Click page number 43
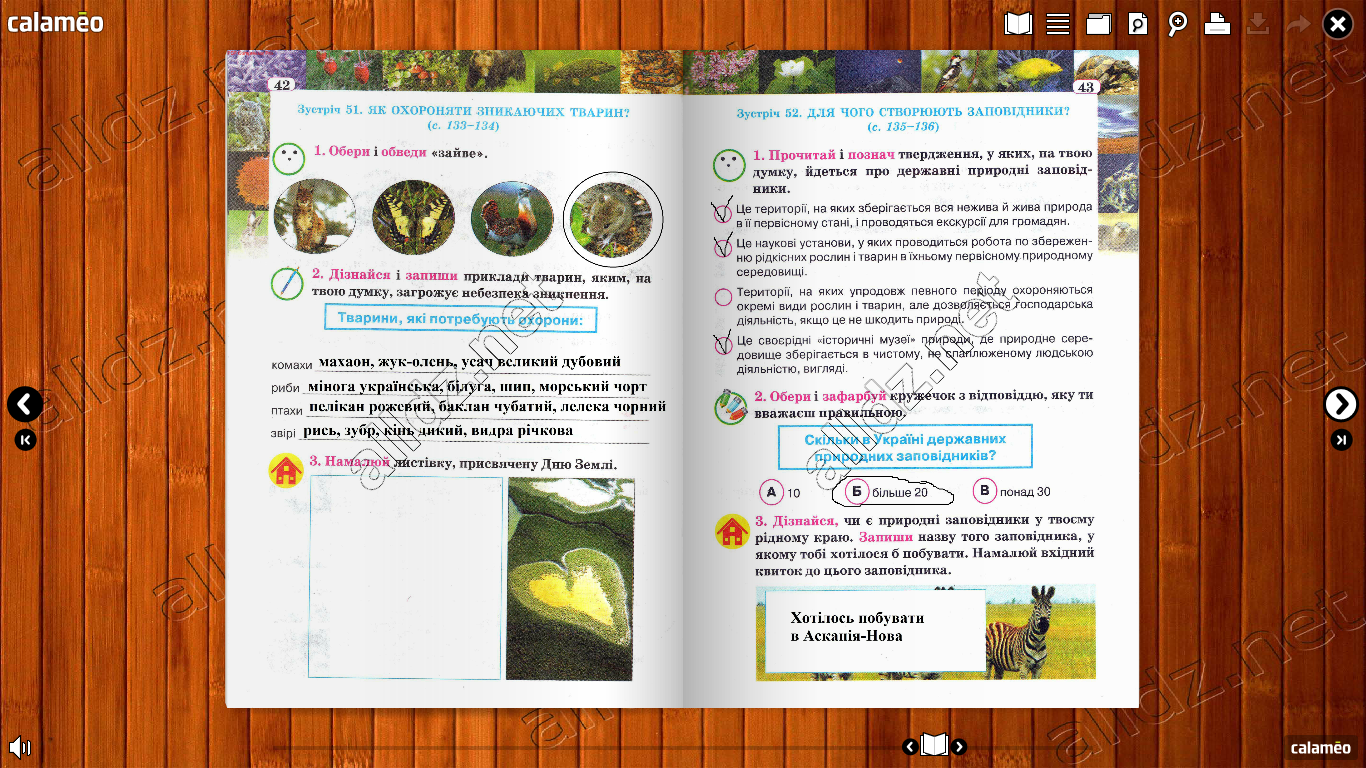The width and height of the screenshot is (1366, 768). (x=1086, y=88)
